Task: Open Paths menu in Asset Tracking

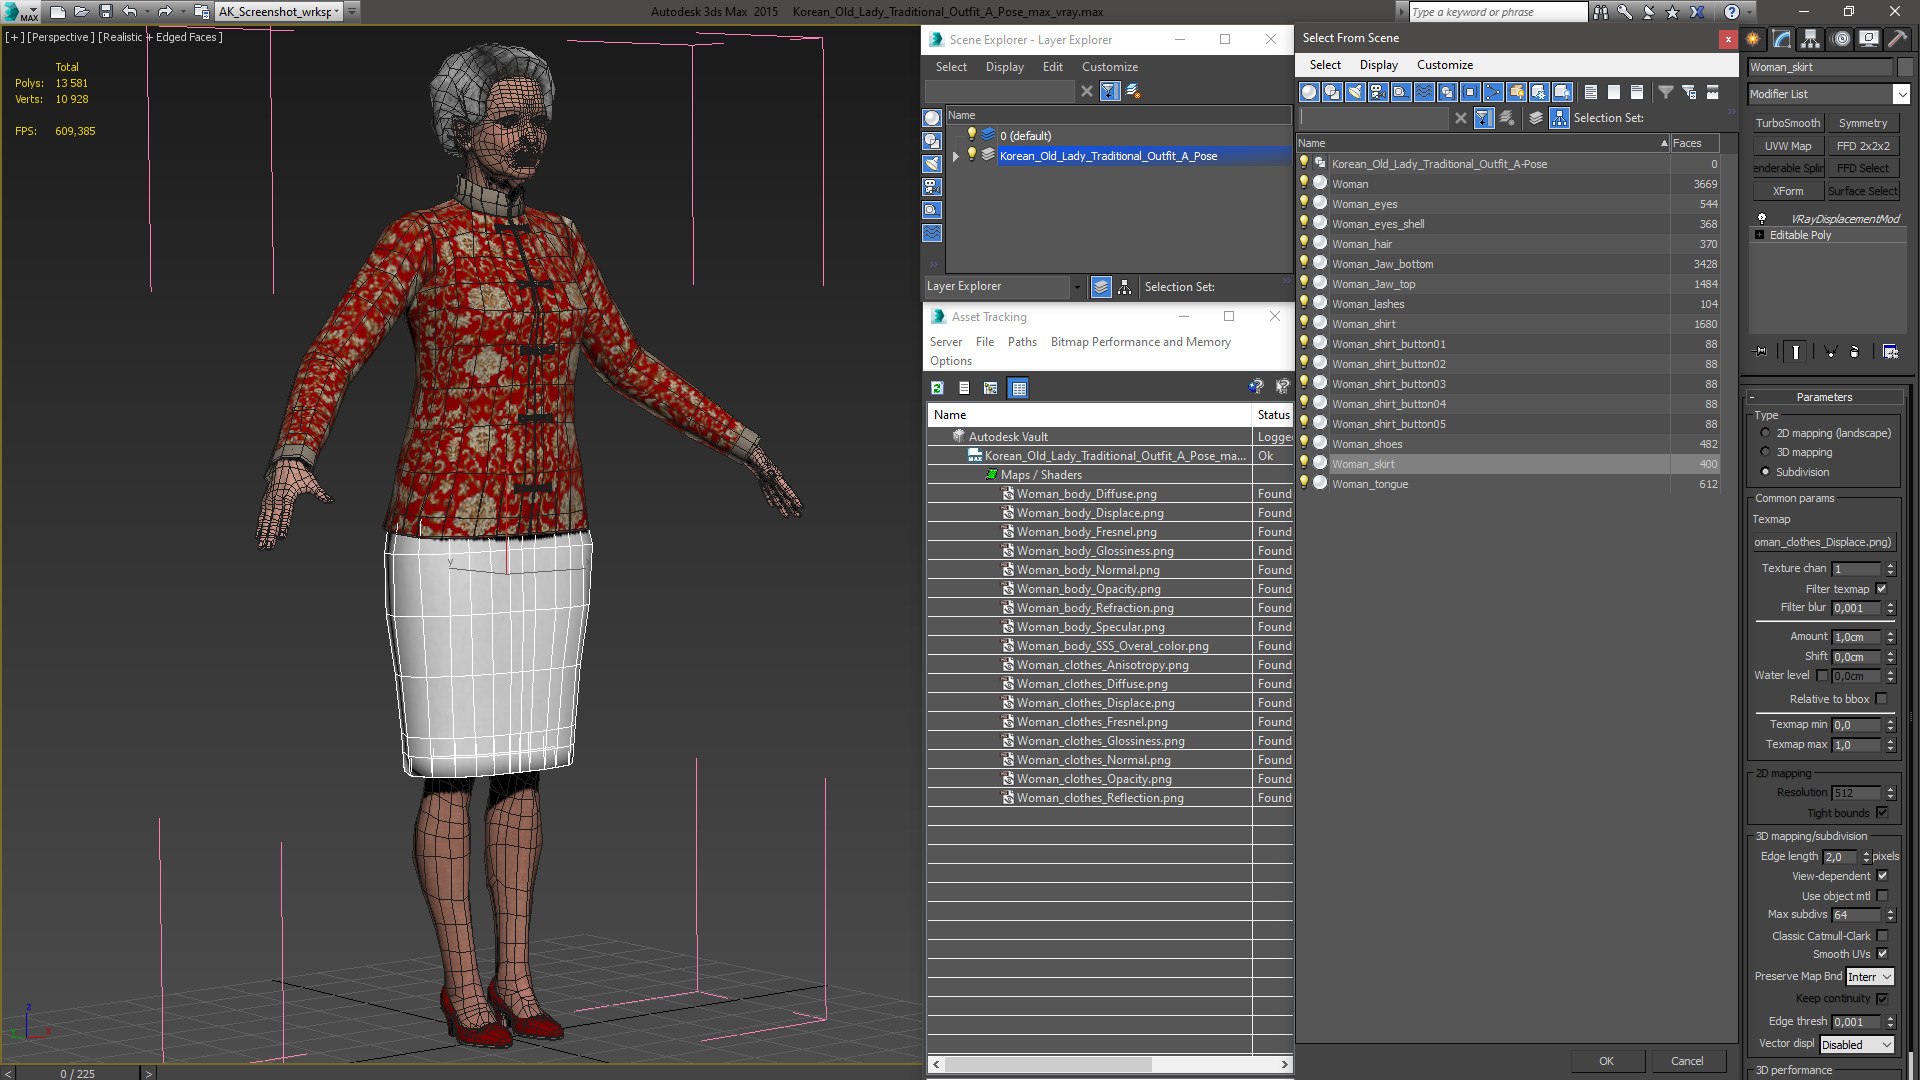Action: pyautogui.click(x=1022, y=342)
